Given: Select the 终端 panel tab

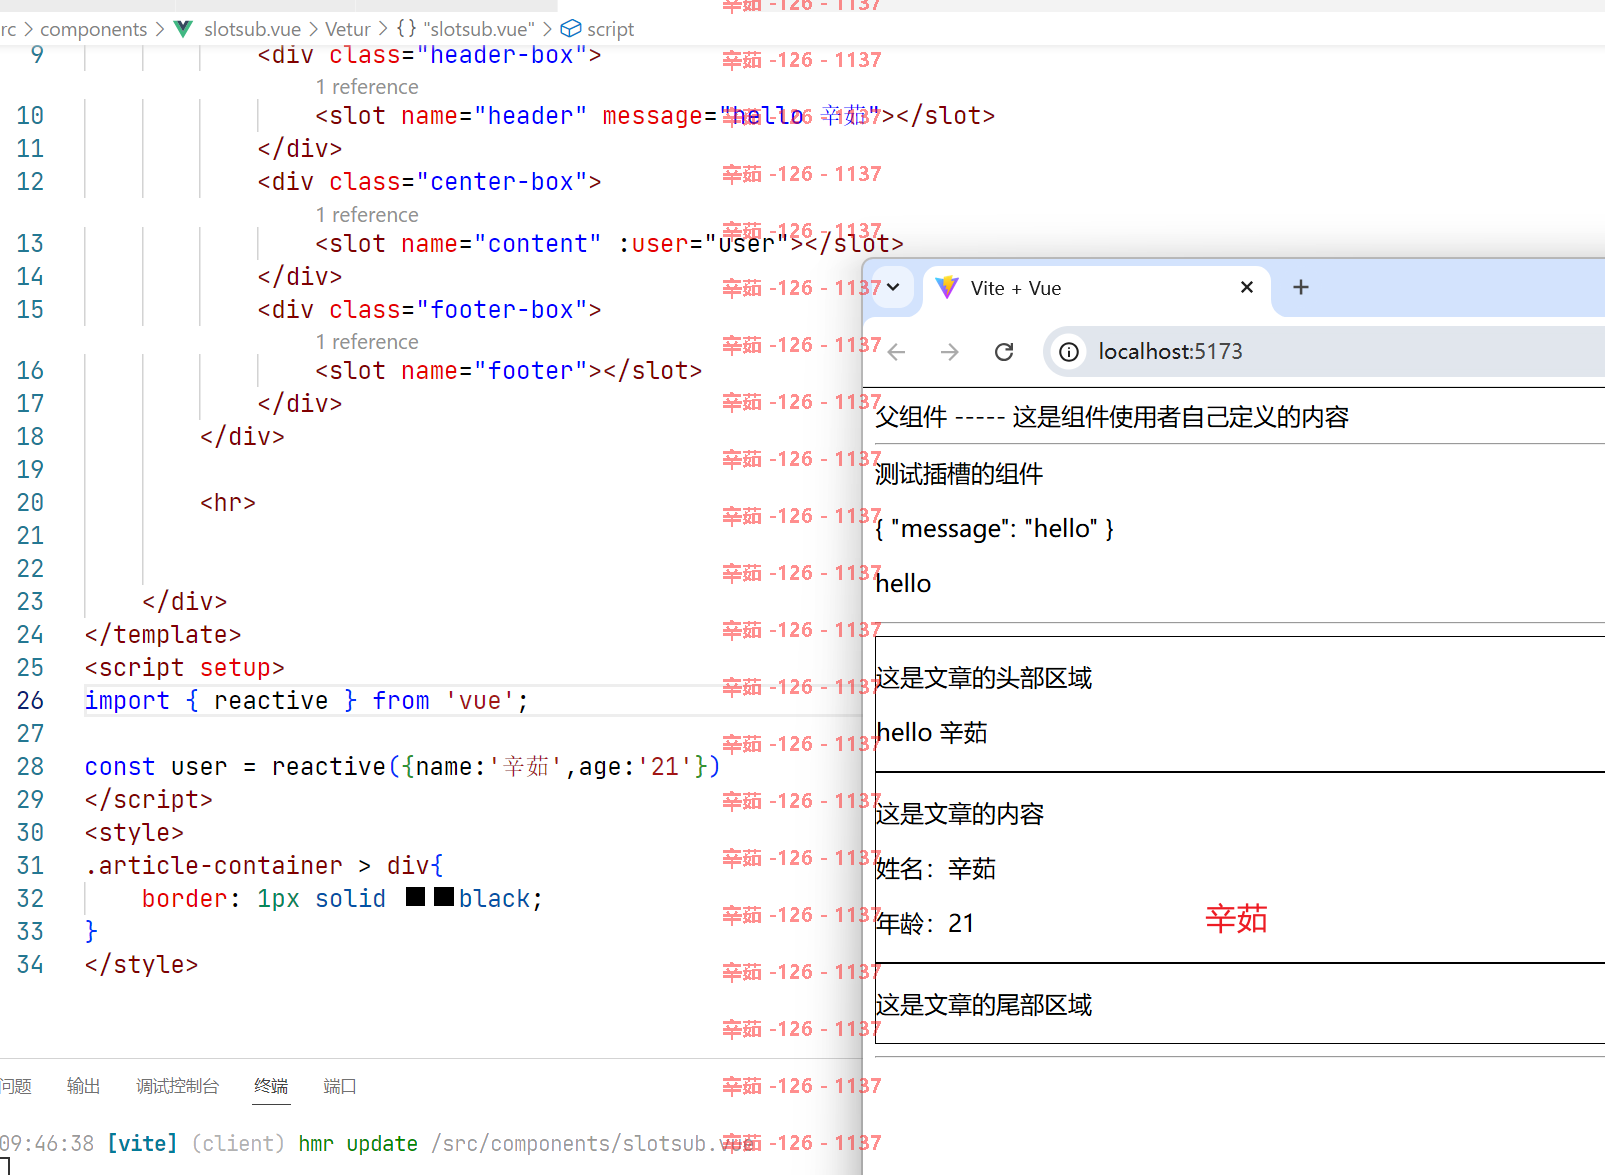Looking at the screenshot, I should point(271,1086).
